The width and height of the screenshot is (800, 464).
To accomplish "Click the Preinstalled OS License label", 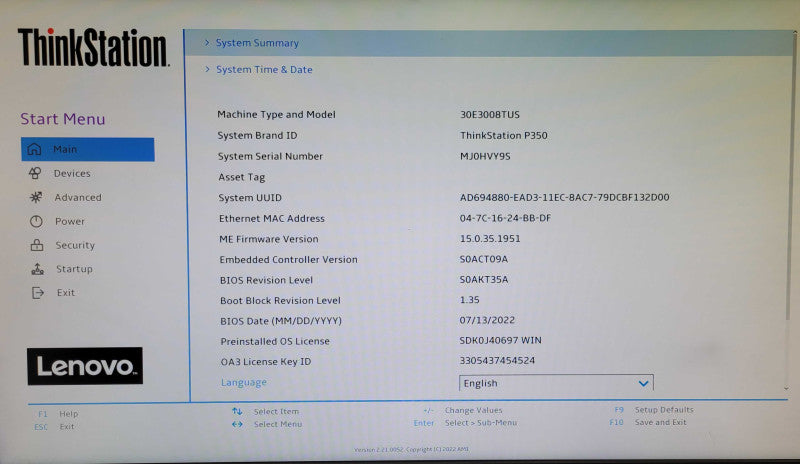I will point(275,341).
